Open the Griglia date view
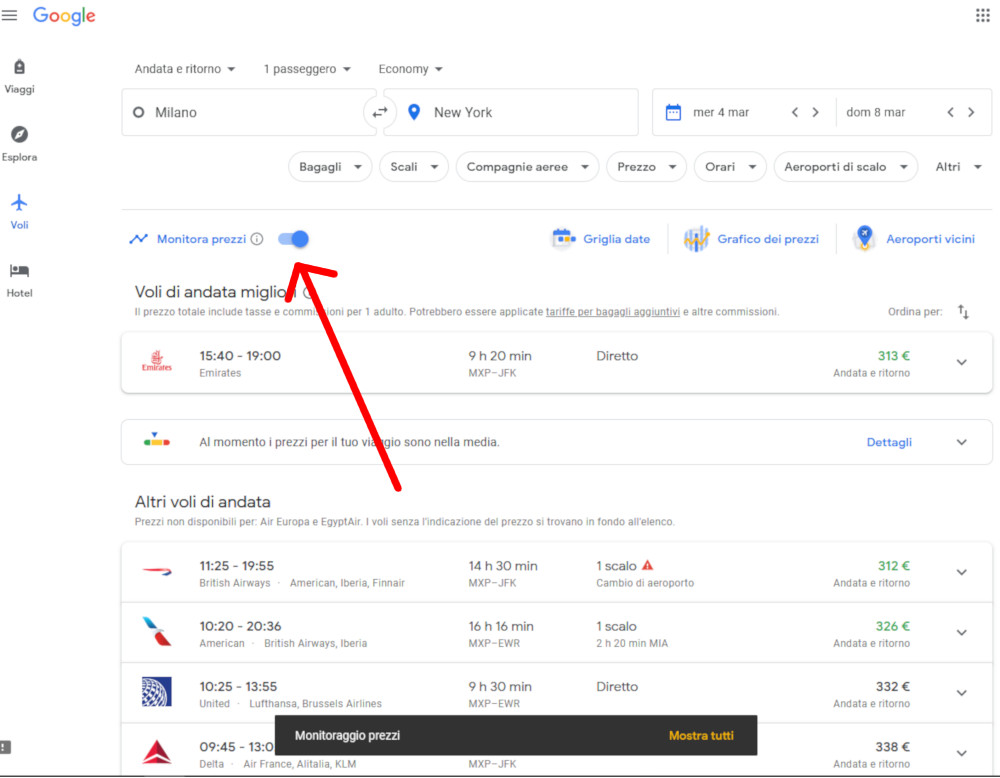The image size is (1000, 778). 601,239
